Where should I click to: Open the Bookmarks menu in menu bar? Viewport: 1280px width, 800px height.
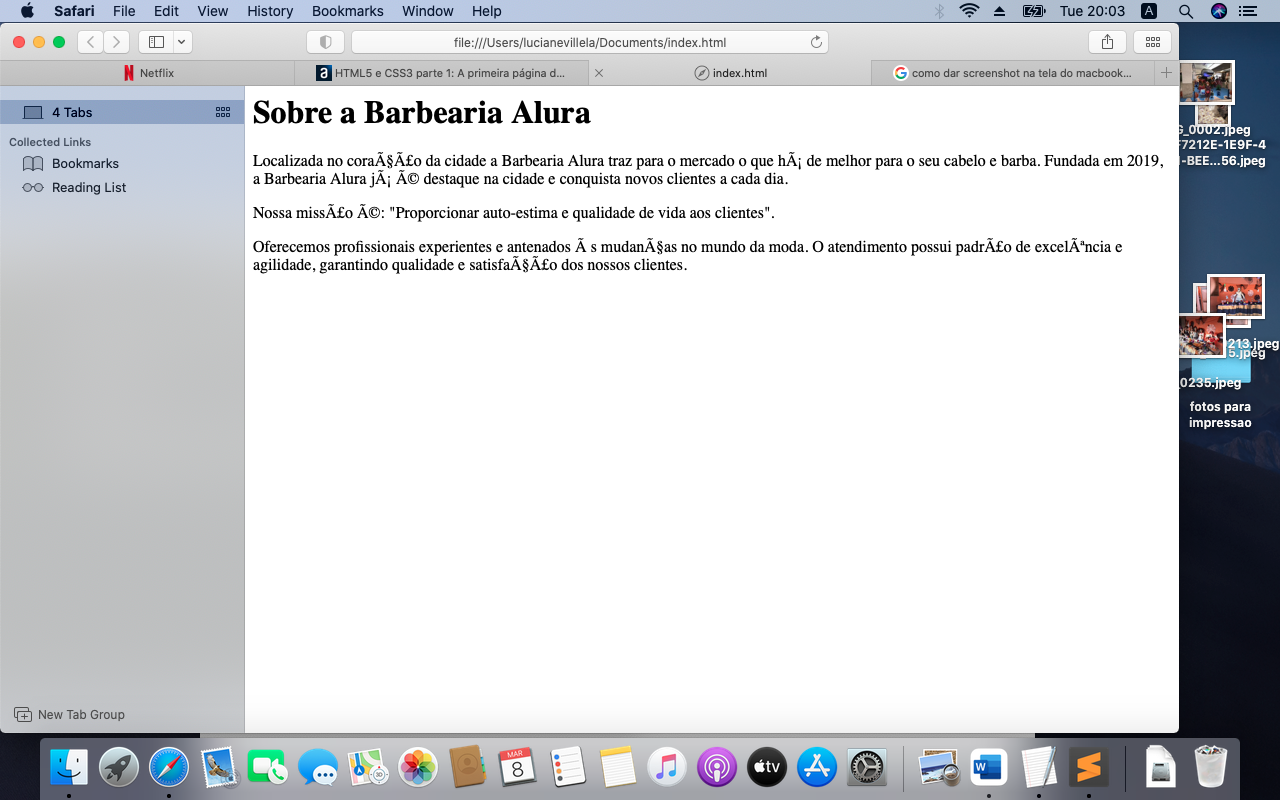347,11
